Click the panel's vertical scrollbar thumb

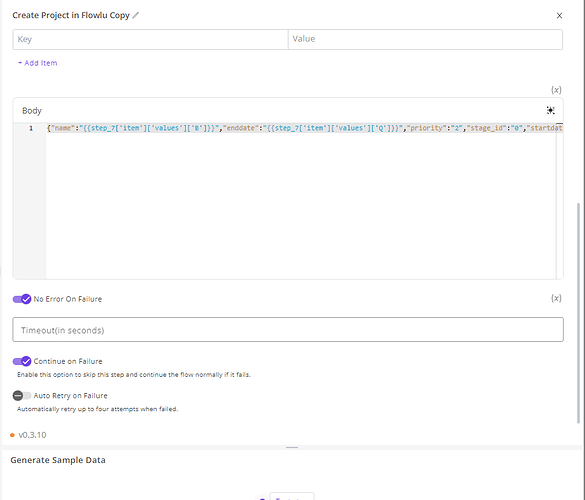578,313
